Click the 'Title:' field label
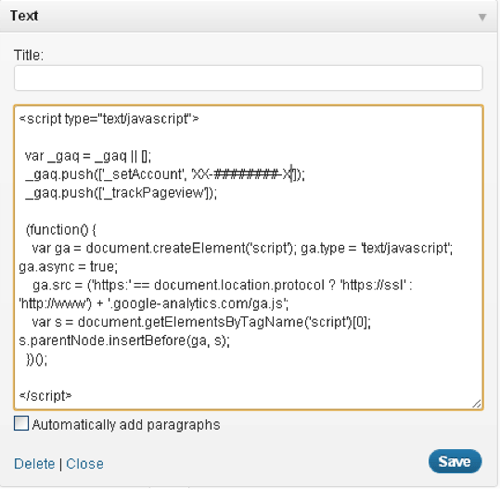This screenshot has width=500, height=489. [x=29, y=55]
